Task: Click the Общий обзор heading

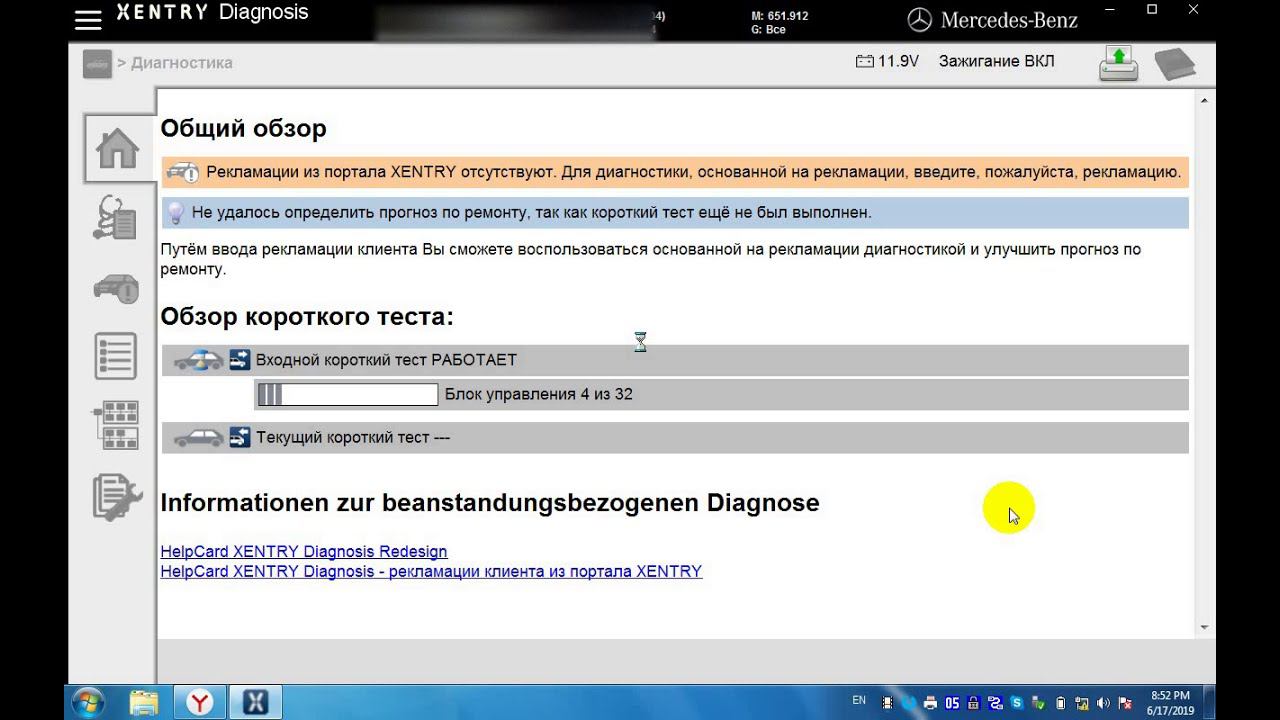Action: 244,129
